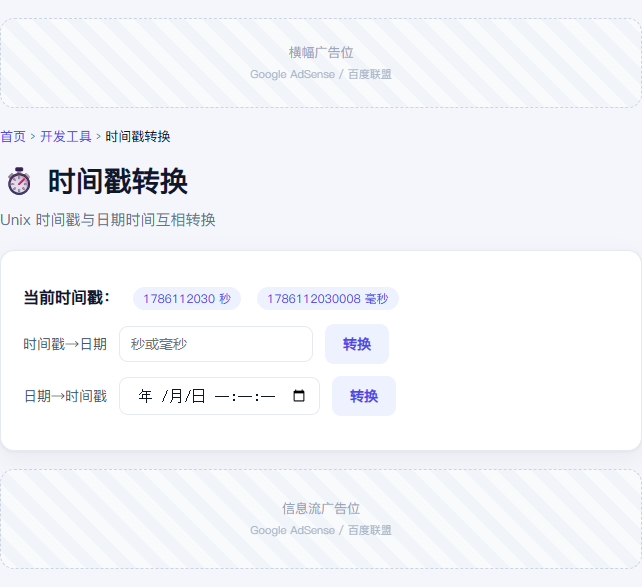The height and width of the screenshot is (587, 642).
Task: Copy the 1786112030008 毫秒 timestamp chip
Action: 328,298
